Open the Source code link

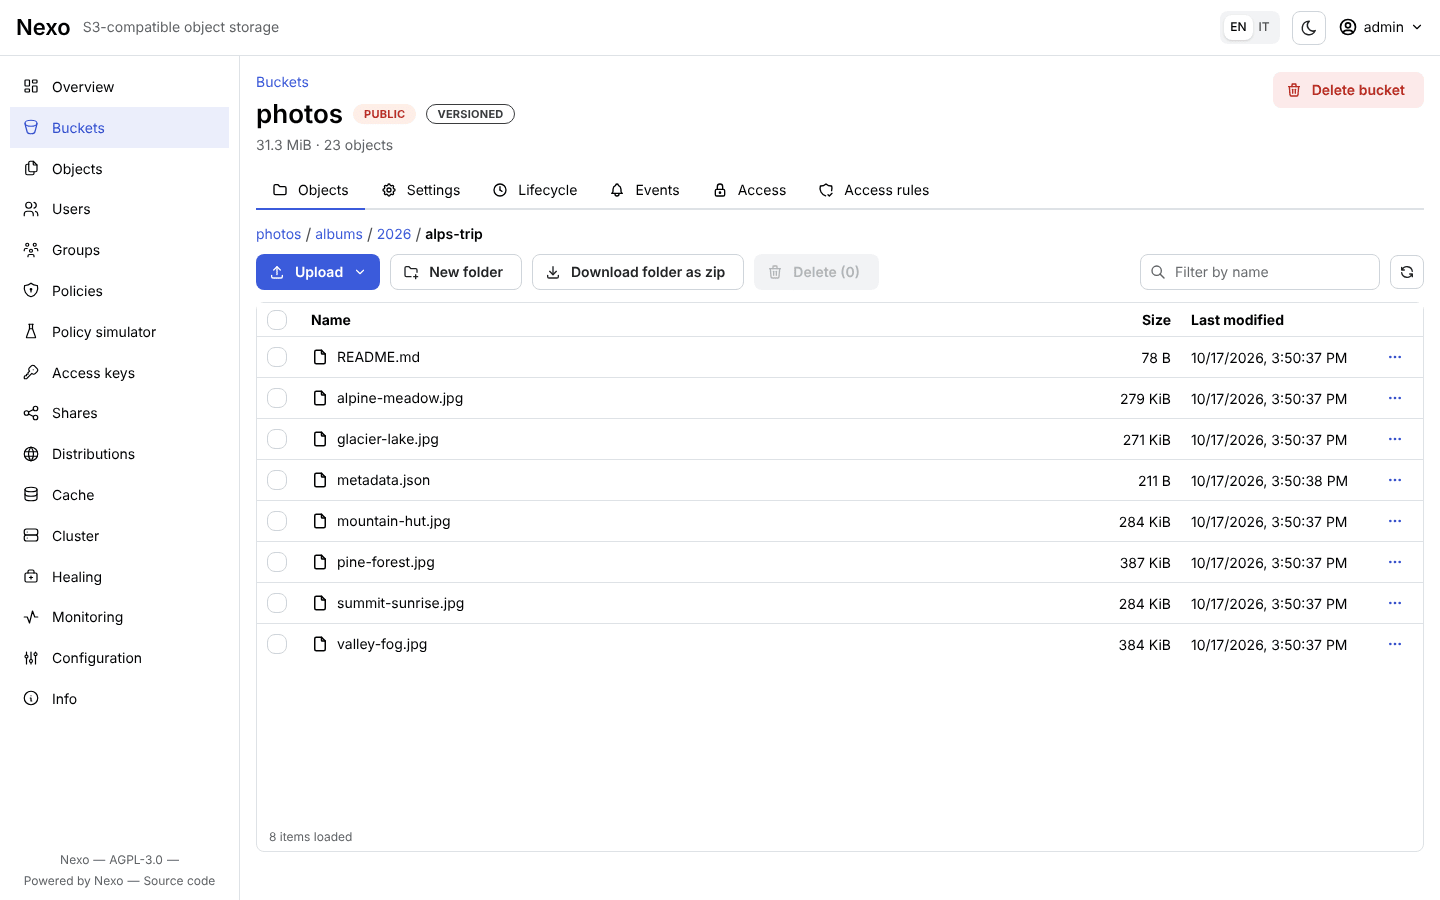(x=179, y=881)
